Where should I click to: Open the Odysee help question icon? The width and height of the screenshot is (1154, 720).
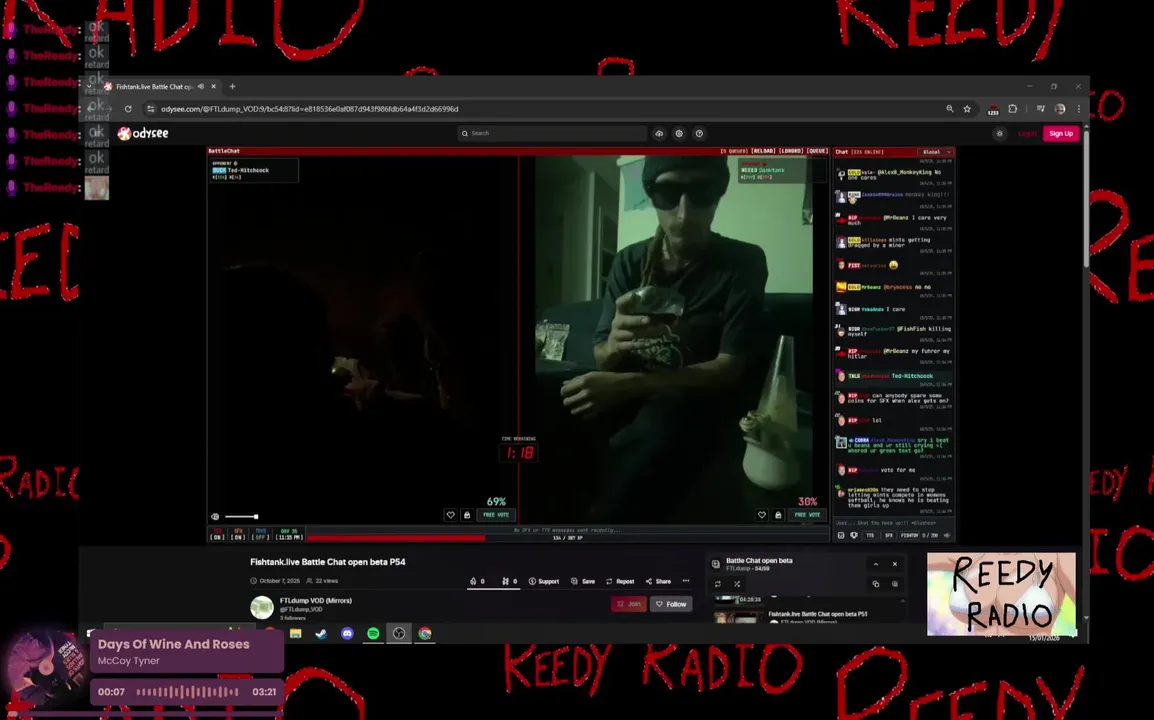[x=699, y=133]
